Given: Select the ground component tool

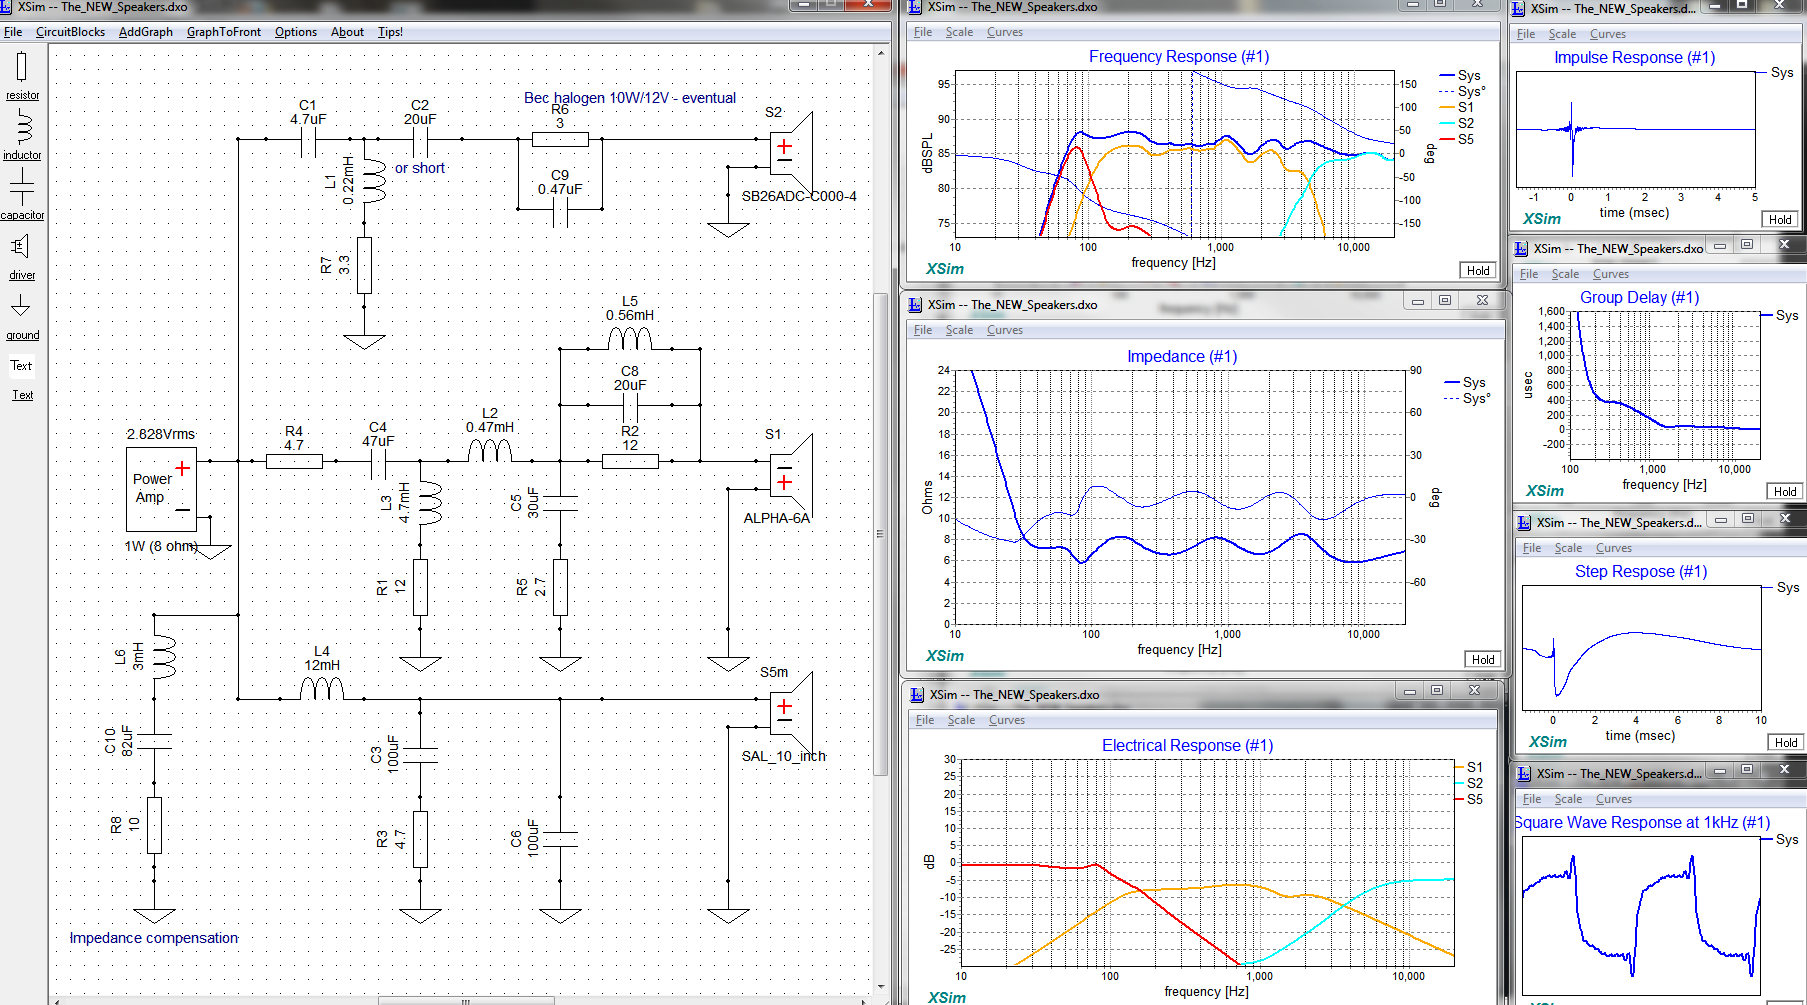Looking at the screenshot, I should [22, 317].
